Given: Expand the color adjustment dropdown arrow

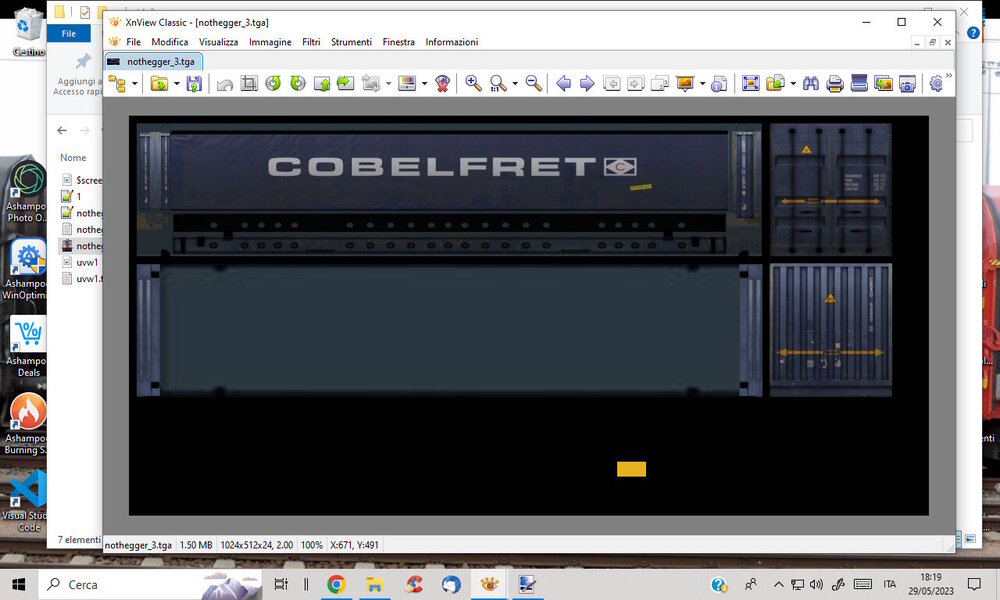Looking at the screenshot, I should pos(424,84).
